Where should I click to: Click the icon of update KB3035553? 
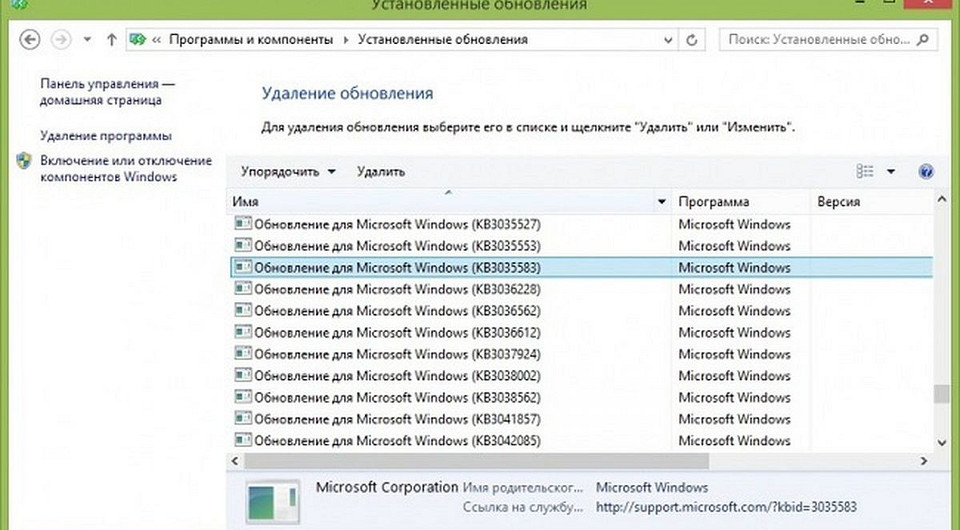243,245
